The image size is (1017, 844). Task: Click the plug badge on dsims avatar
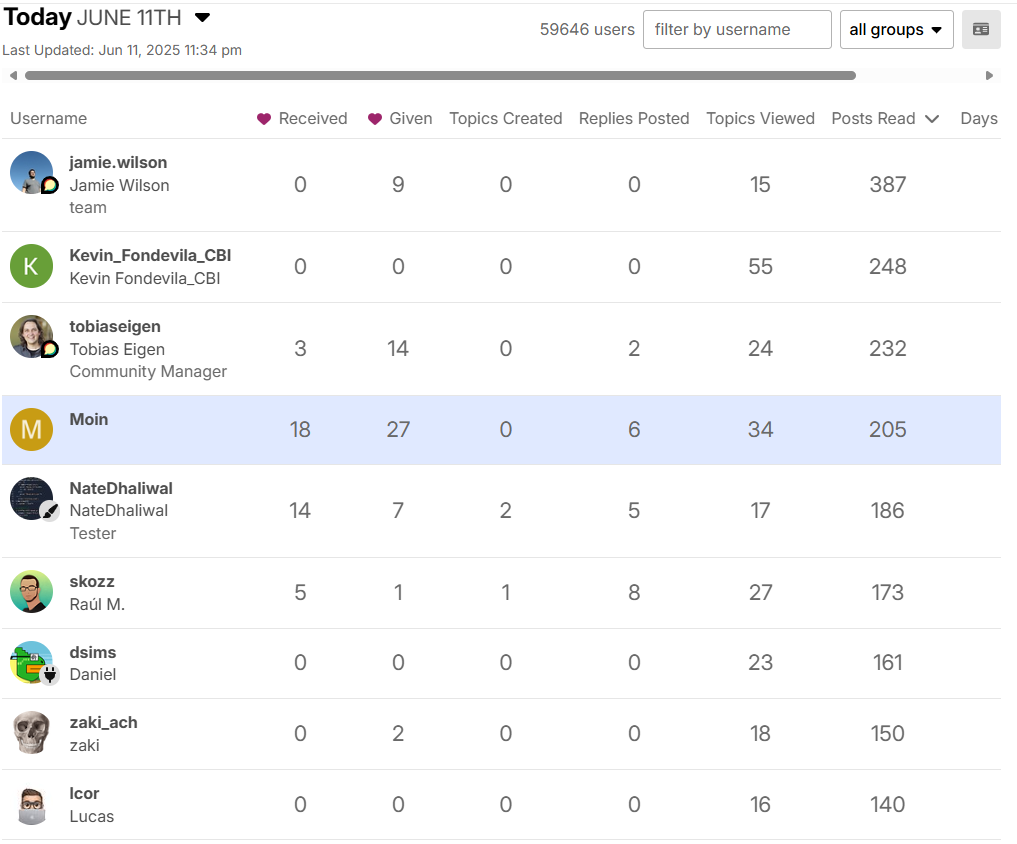50,675
